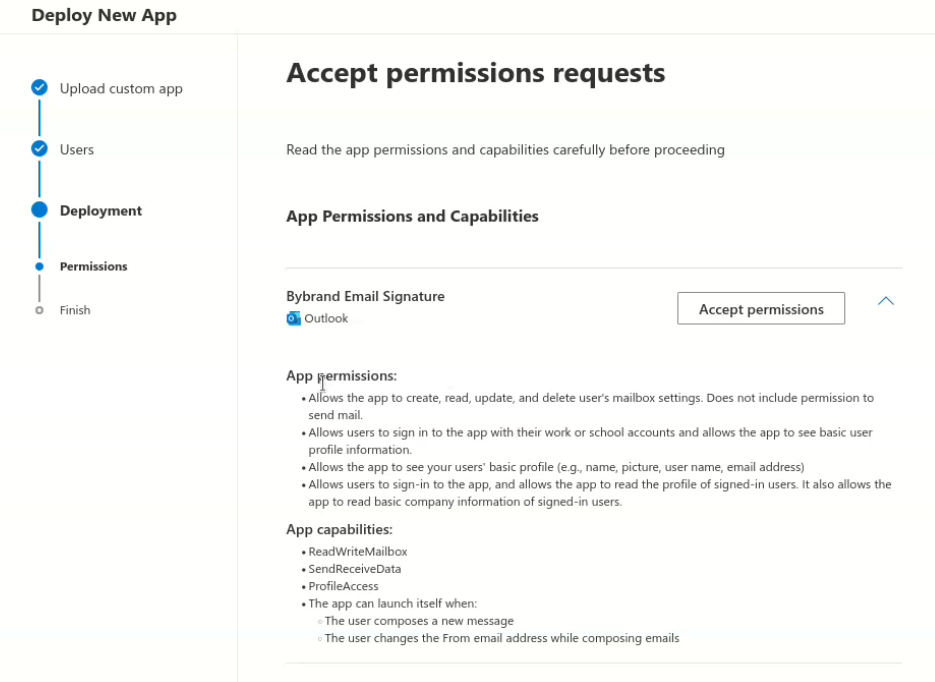This screenshot has width=935, height=682.
Task: Select the Permissions sub-step label
Action: pos(94,267)
